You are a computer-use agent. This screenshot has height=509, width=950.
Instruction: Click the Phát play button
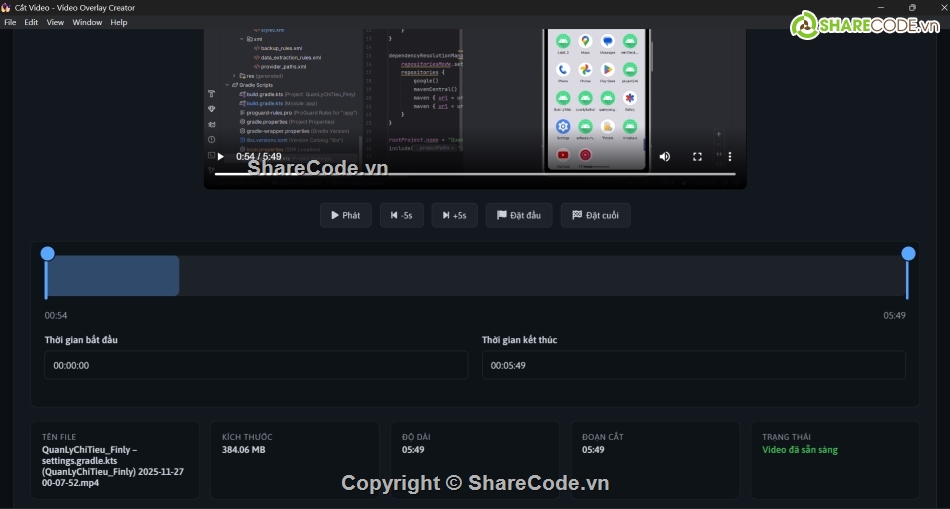pos(345,215)
